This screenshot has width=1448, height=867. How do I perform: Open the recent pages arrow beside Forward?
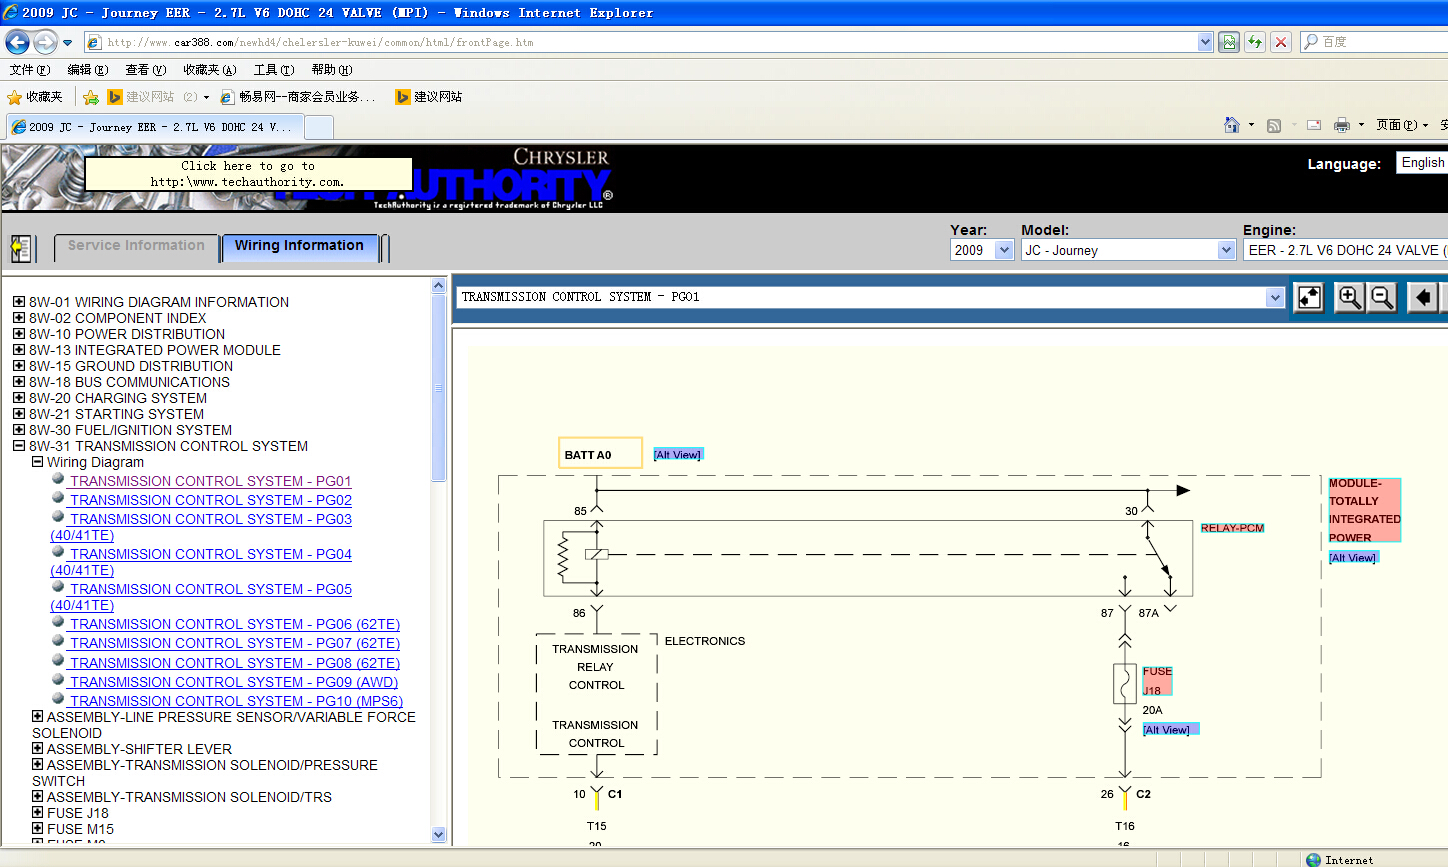point(67,43)
